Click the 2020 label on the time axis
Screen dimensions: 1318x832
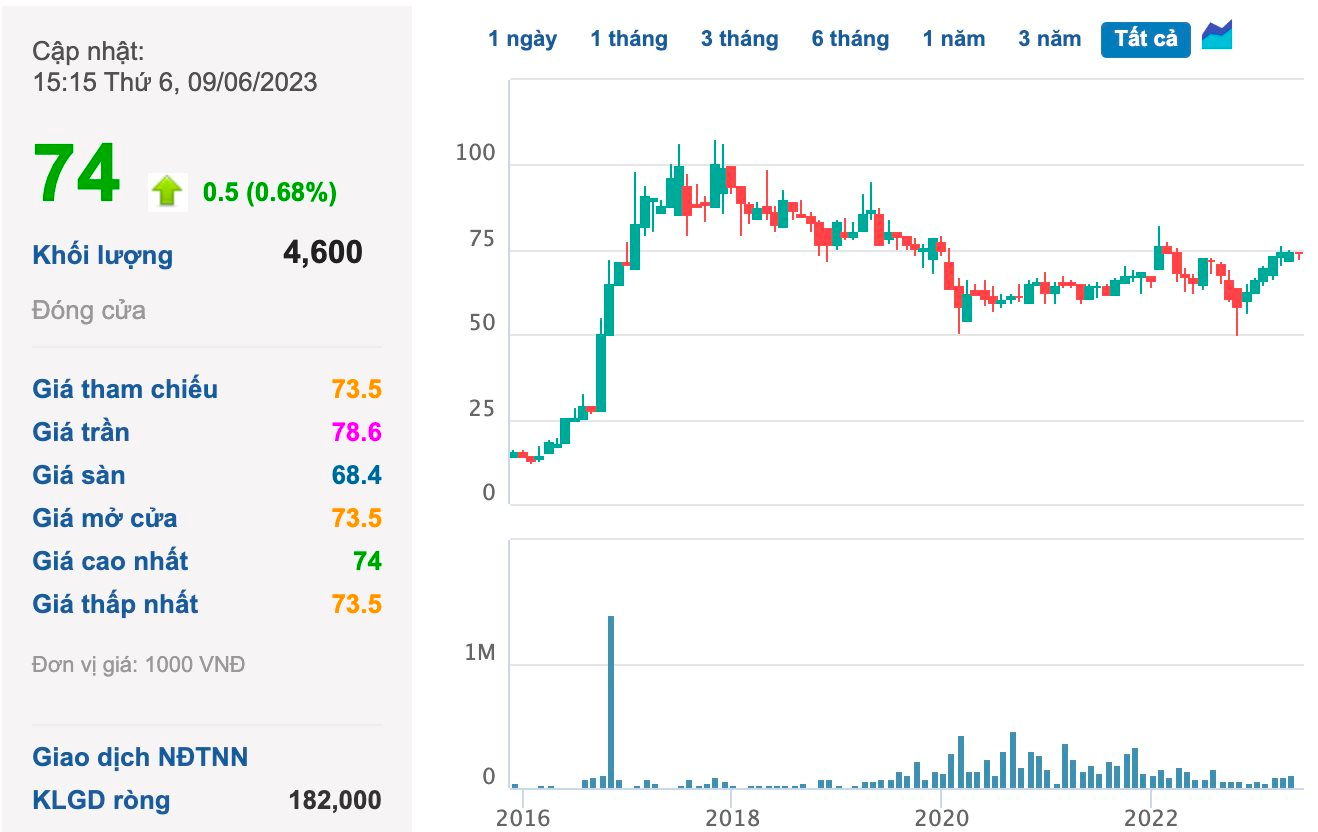pos(940,817)
